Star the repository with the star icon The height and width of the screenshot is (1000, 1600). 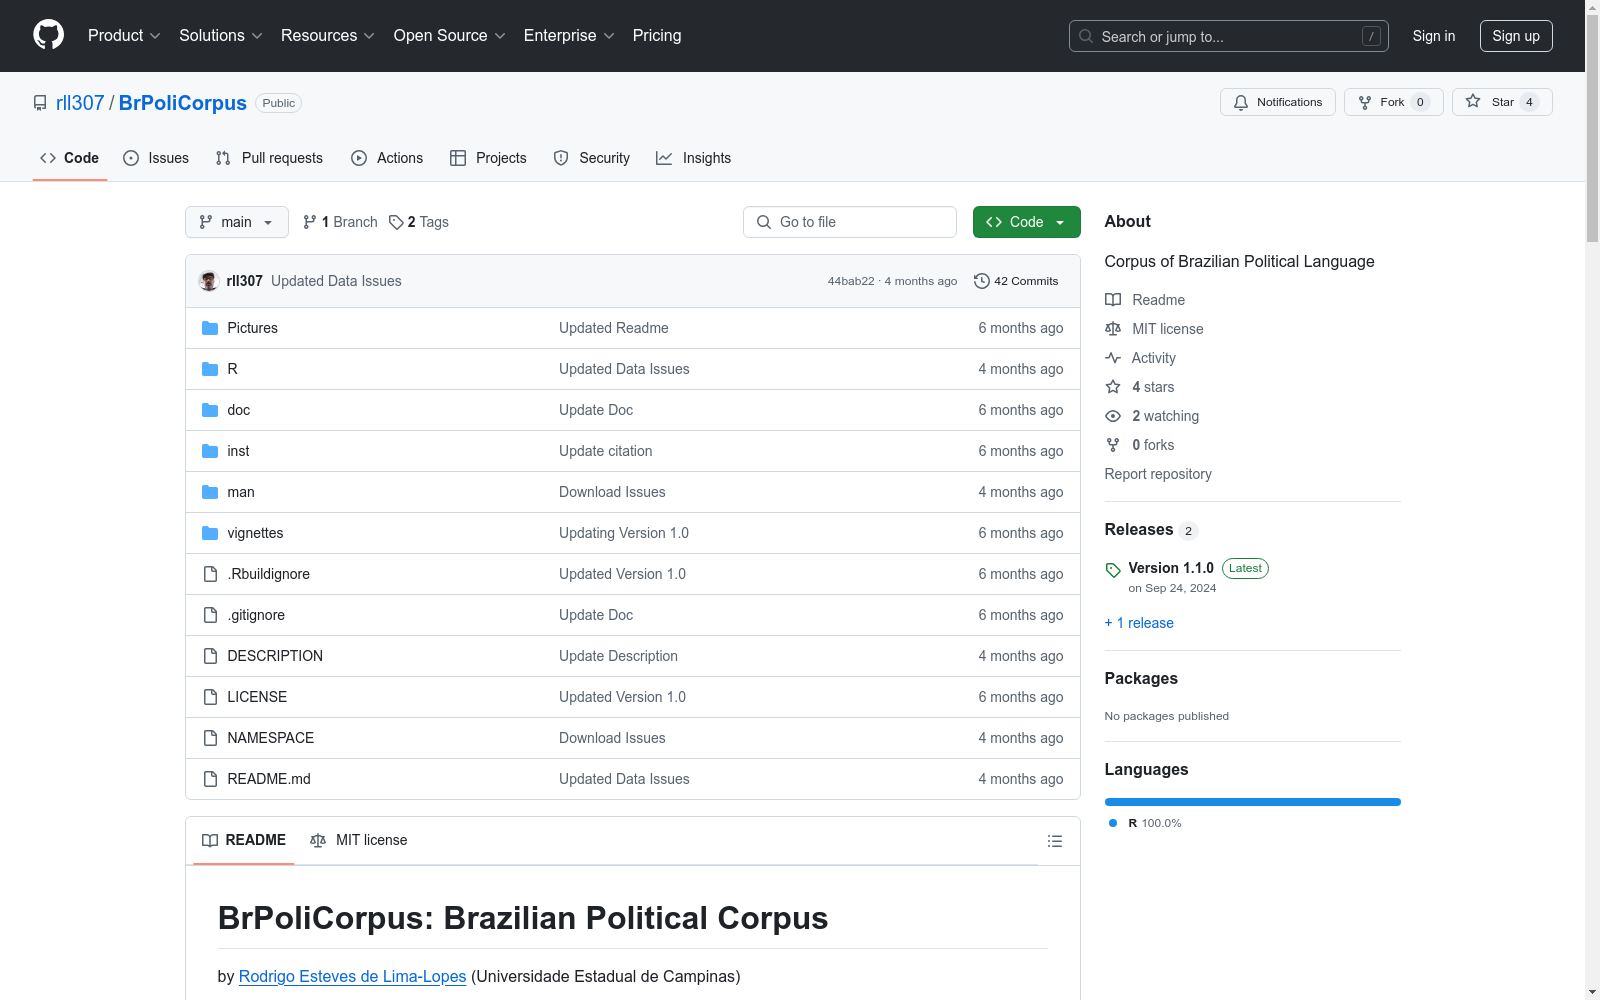1473,101
